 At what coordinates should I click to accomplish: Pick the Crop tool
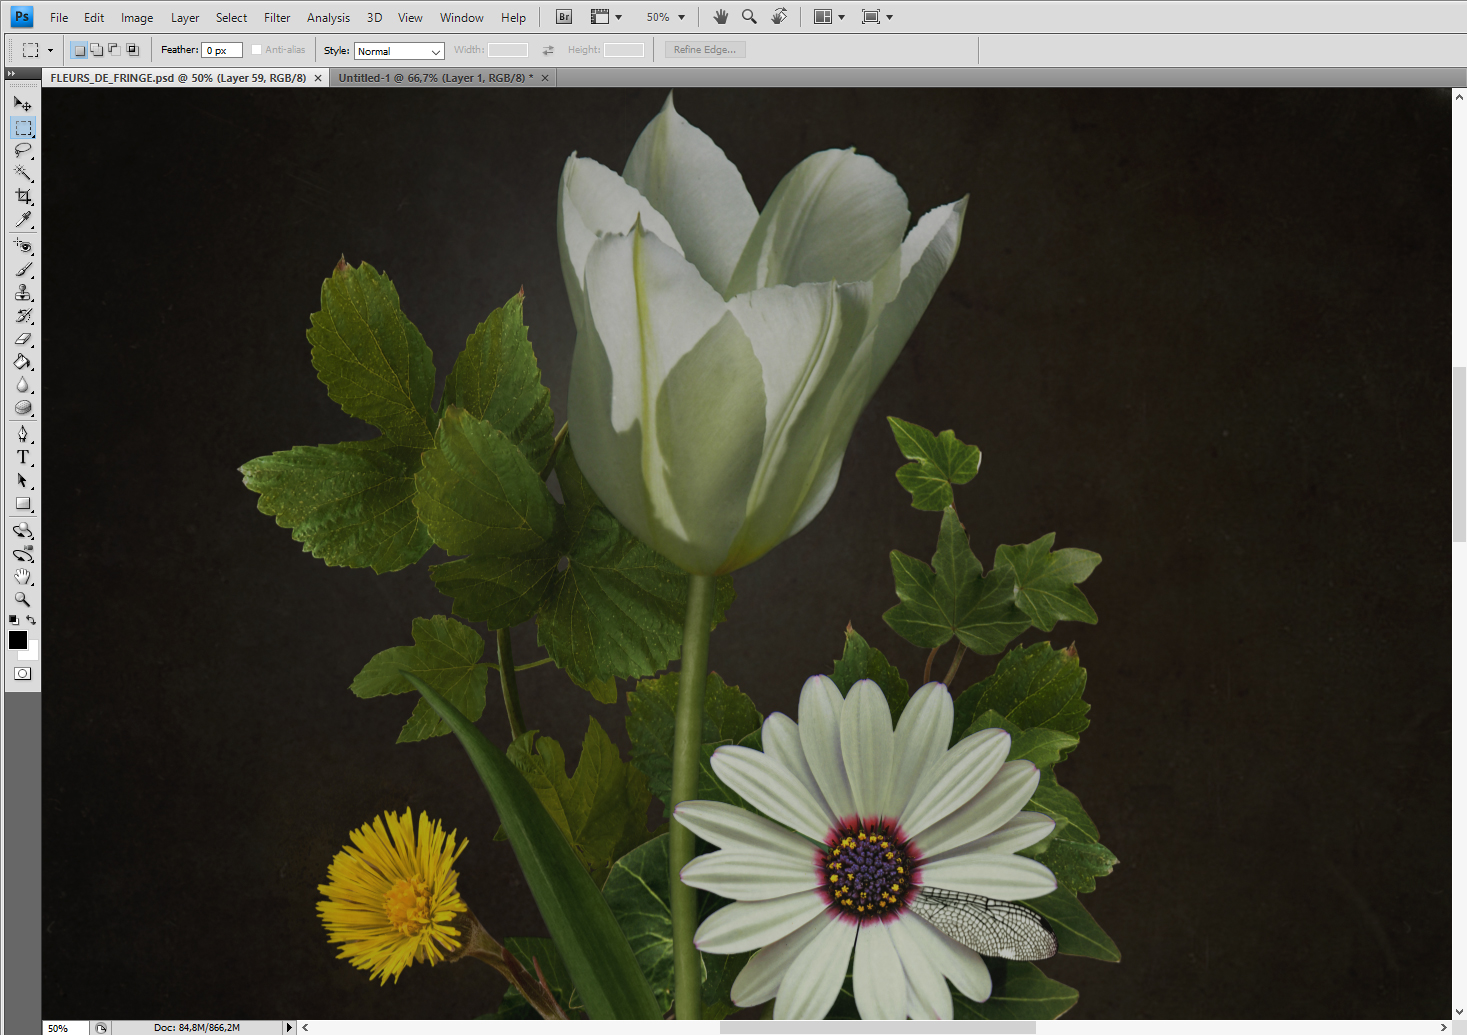click(x=23, y=197)
